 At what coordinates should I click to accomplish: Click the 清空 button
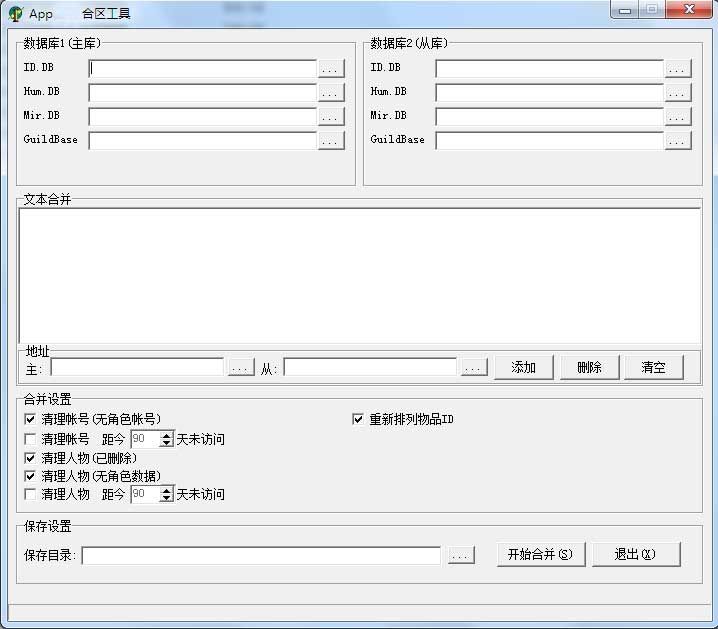654,367
